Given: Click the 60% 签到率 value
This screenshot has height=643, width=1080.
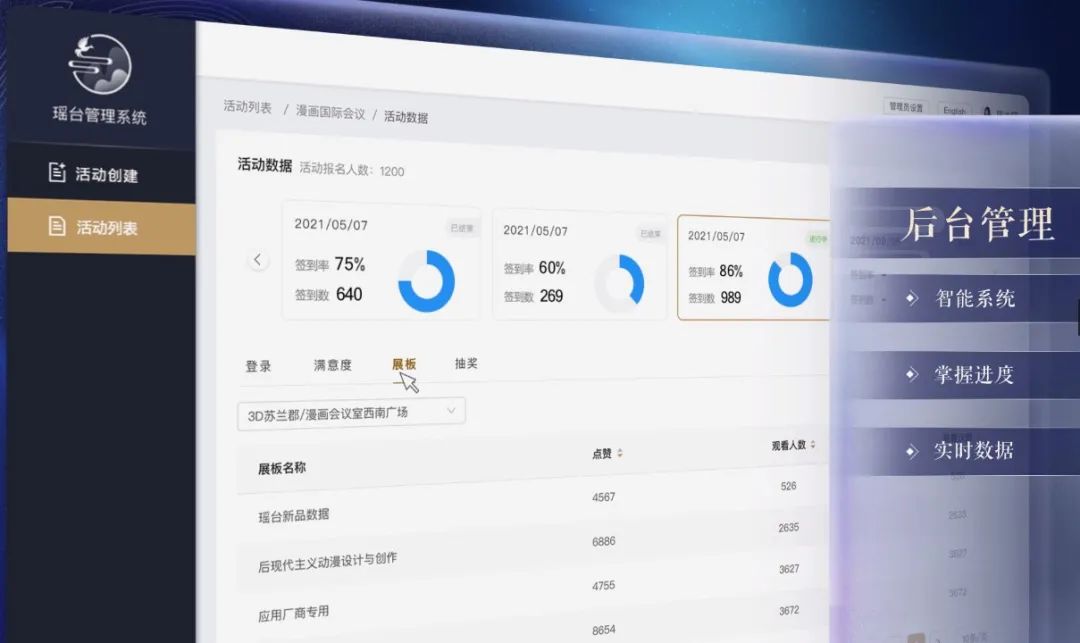Looking at the screenshot, I should click(x=552, y=268).
